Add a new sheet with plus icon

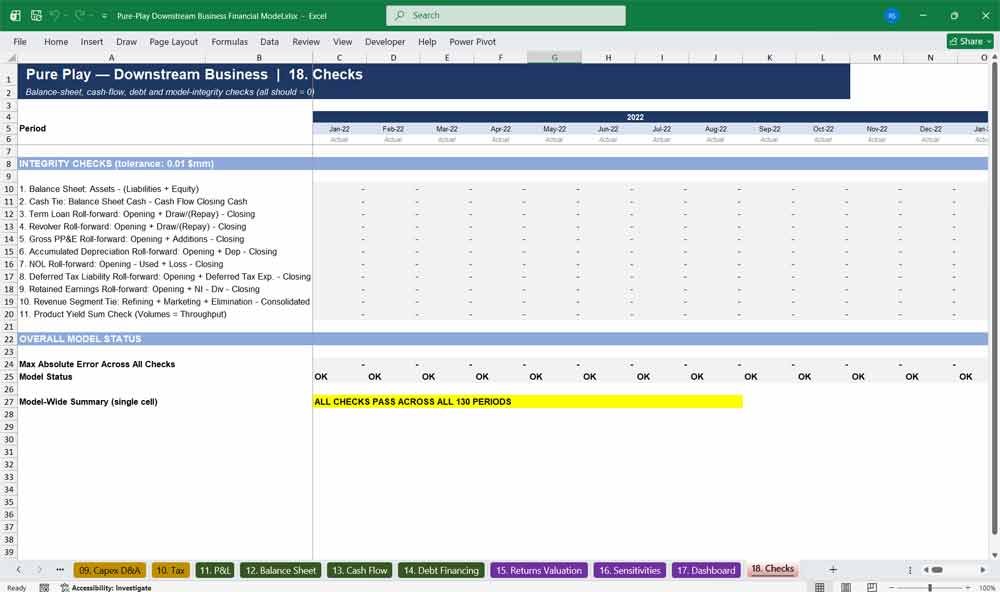pos(833,570)
